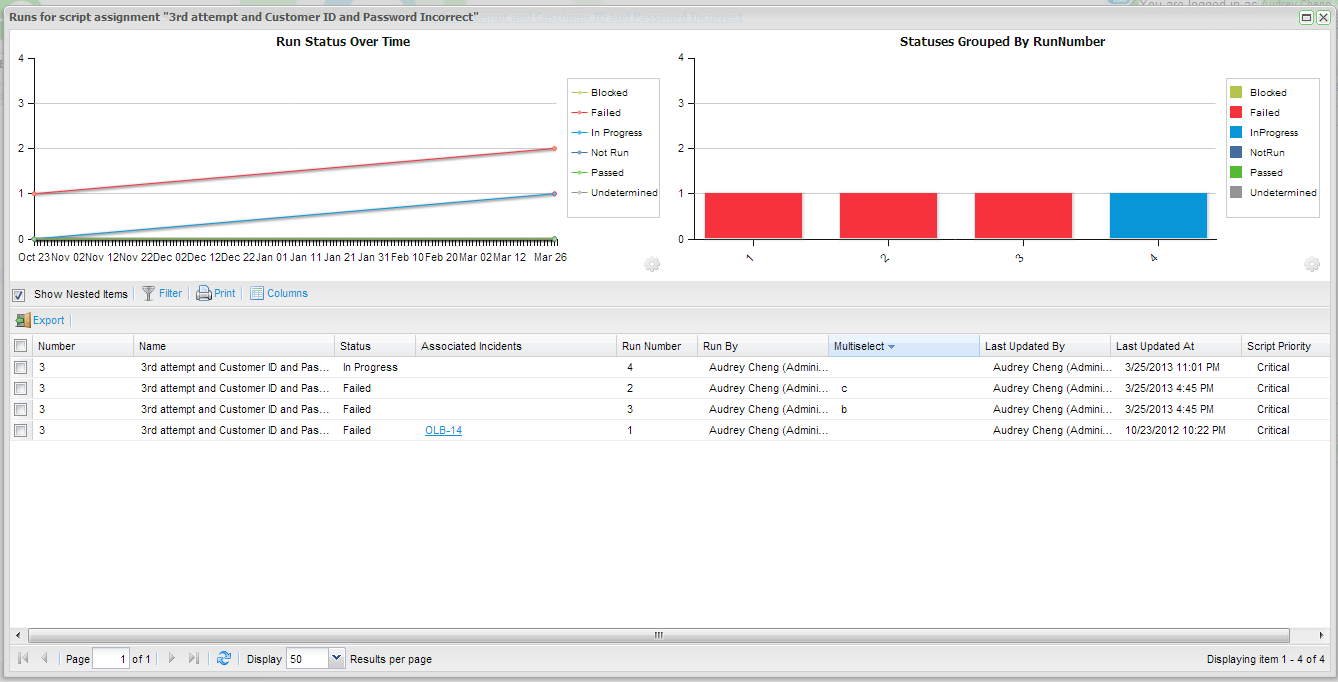Click the Export icon
This screenshot has width=1338, height=682.
pyautogui.click(x=22, y=320)
